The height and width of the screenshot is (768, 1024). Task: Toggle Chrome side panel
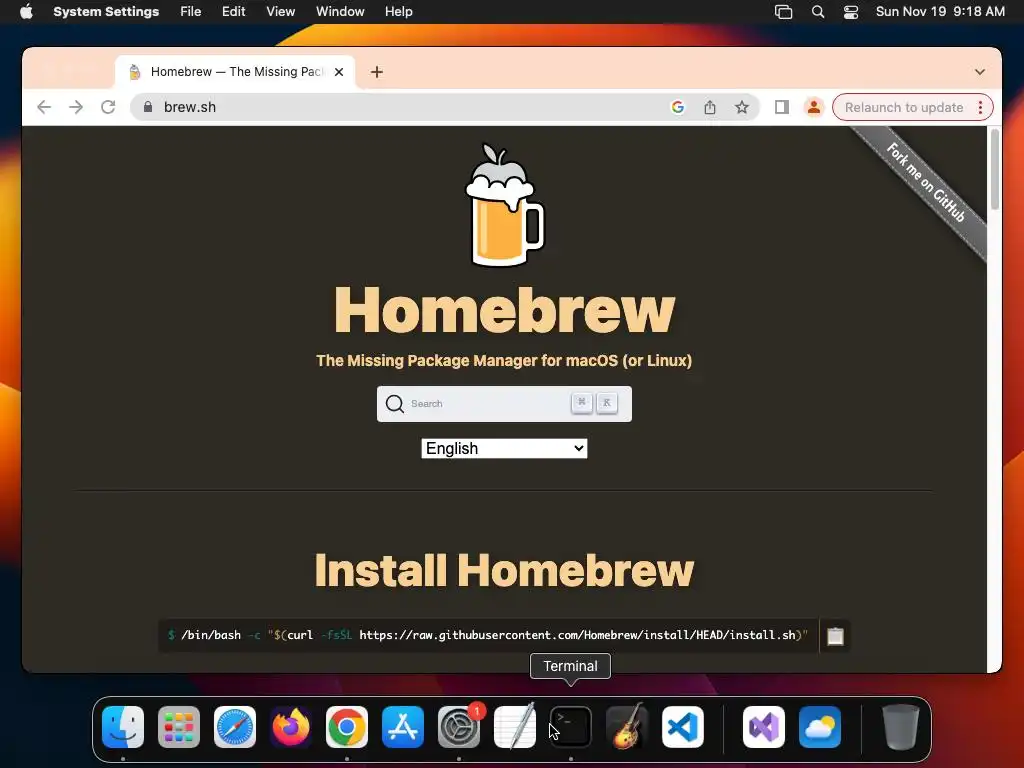[782, 107]
